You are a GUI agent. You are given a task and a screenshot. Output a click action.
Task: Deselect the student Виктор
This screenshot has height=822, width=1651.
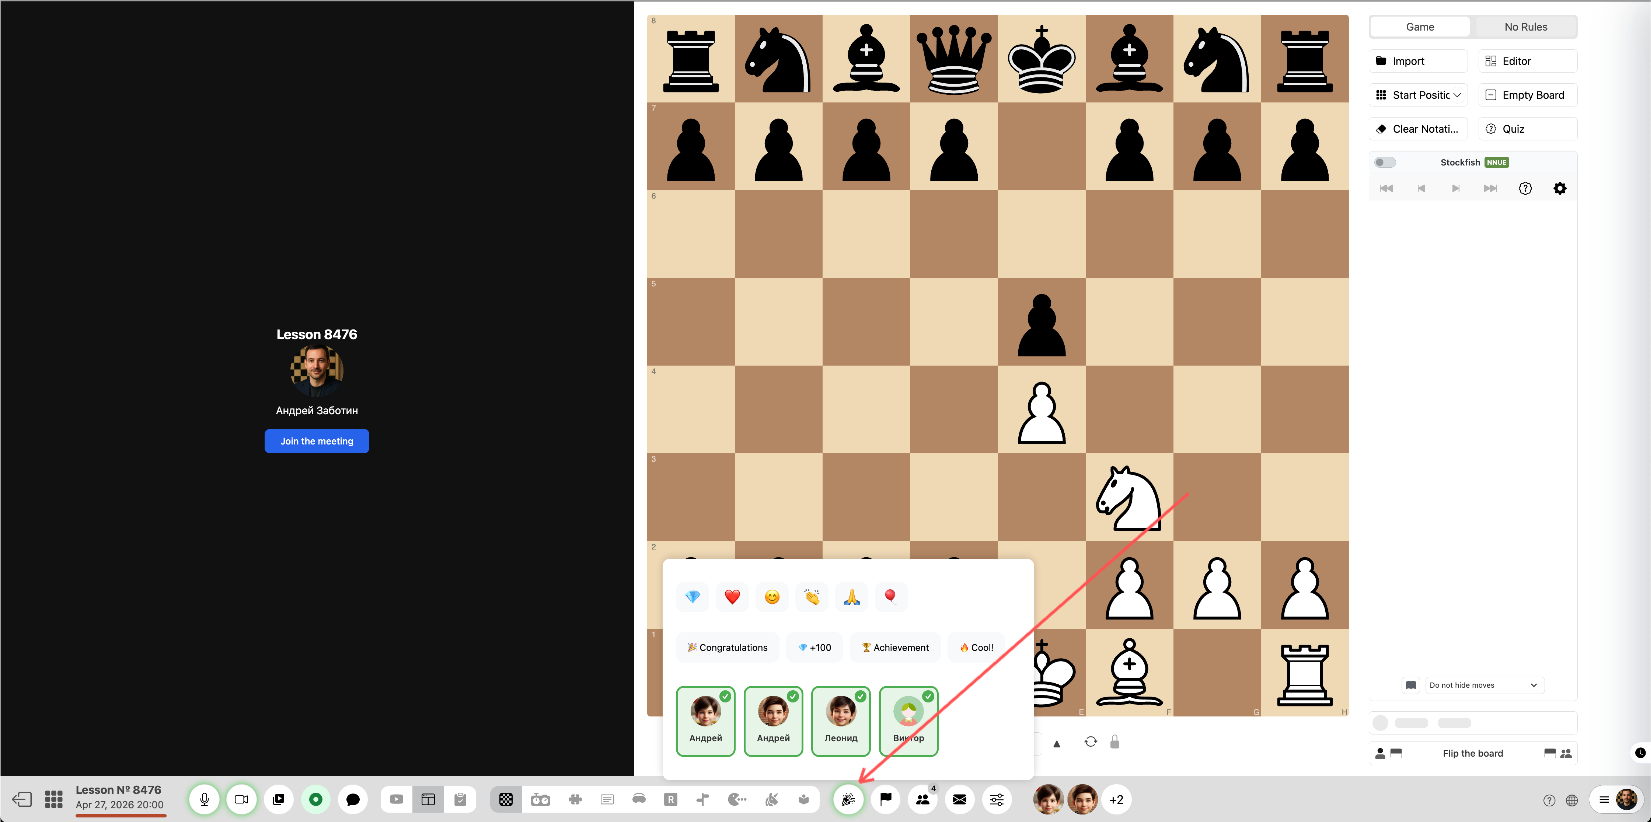coord(909,721)
